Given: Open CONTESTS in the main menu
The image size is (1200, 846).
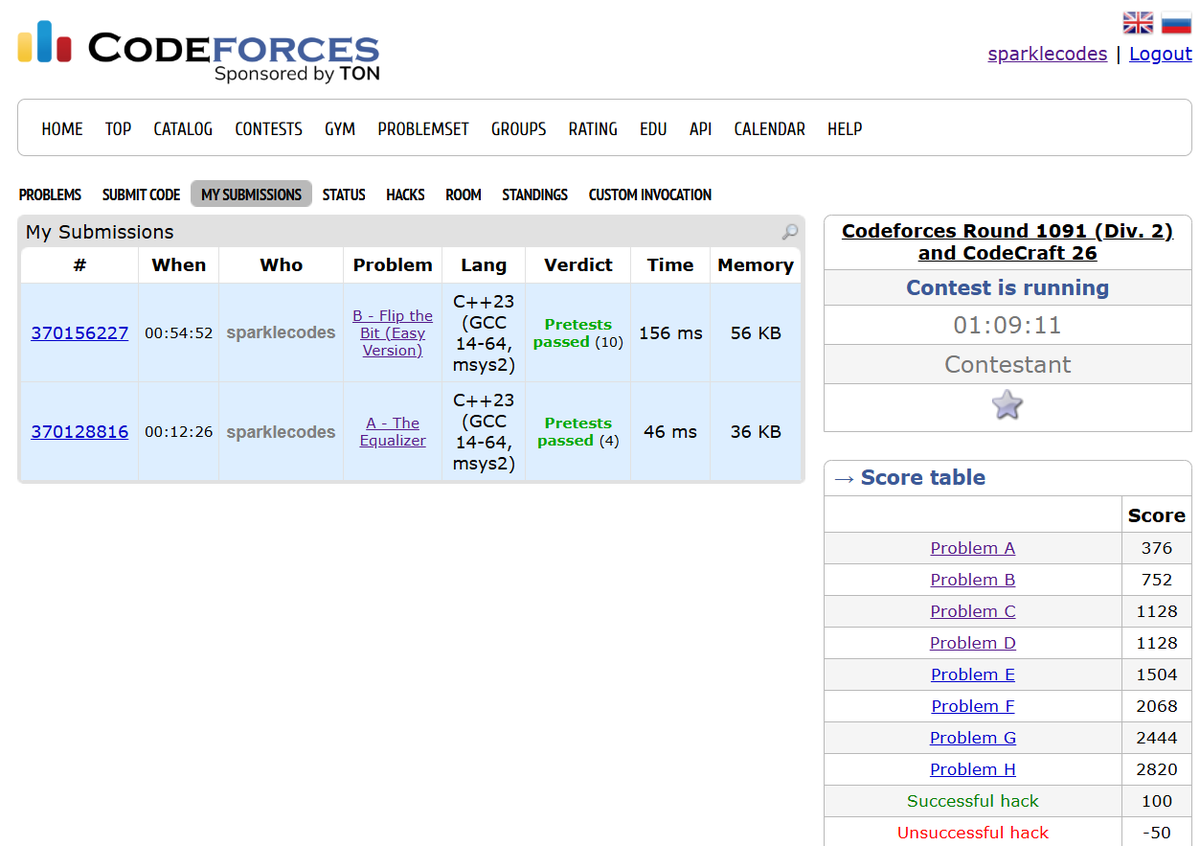Looking at the screenshot, I should pos(269,129).
